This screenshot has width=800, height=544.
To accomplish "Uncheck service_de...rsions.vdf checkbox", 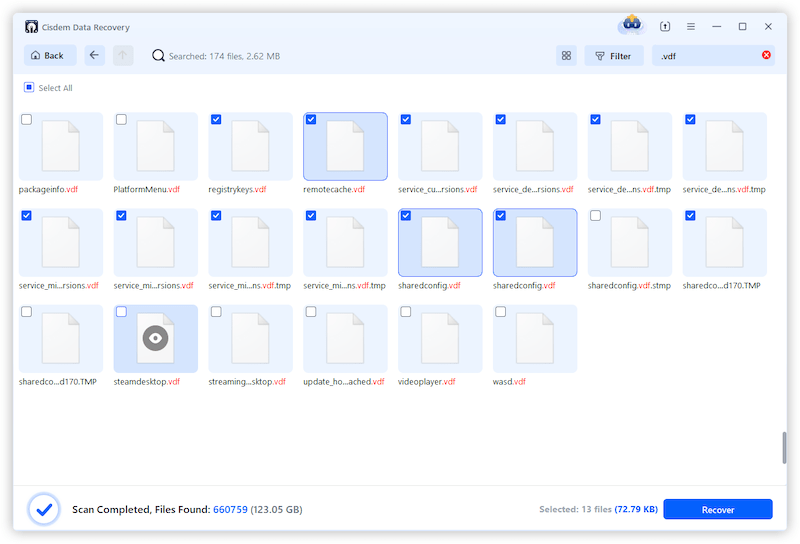I will pos(501,119).
